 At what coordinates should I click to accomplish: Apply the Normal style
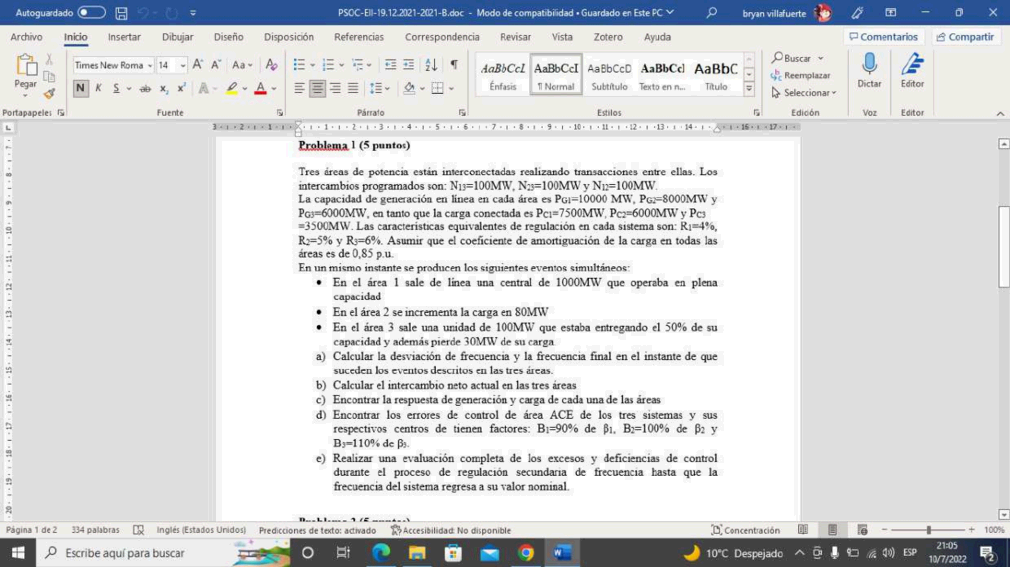pos(556,75)
